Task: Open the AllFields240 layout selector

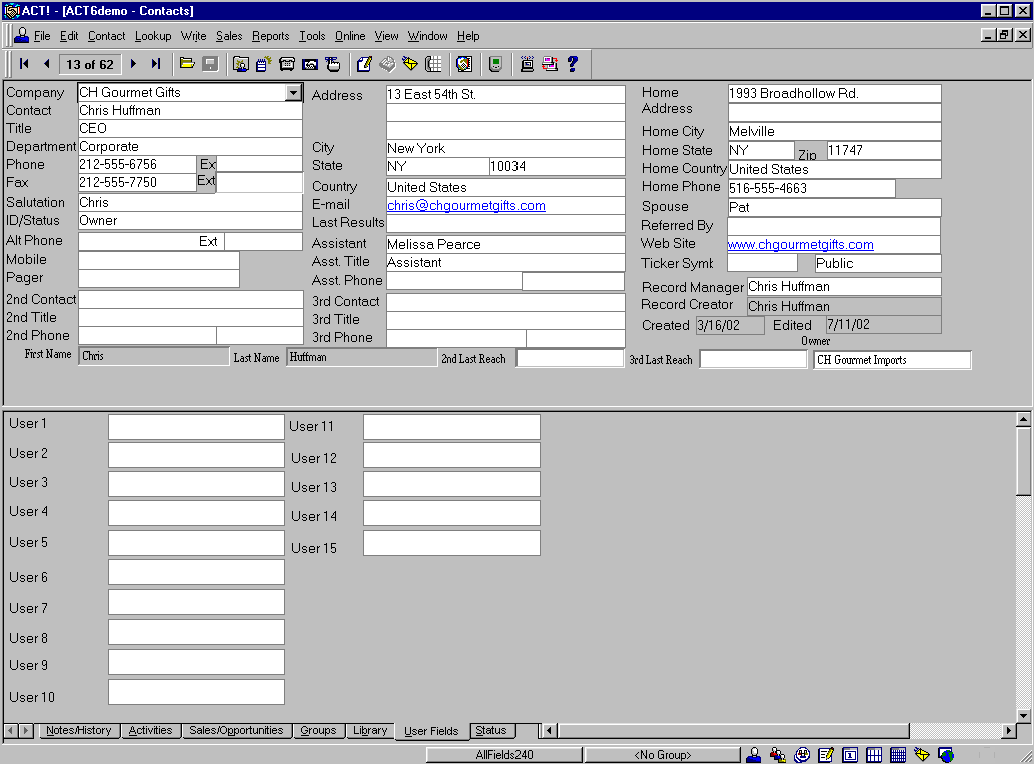Action: tap(504, 755)
